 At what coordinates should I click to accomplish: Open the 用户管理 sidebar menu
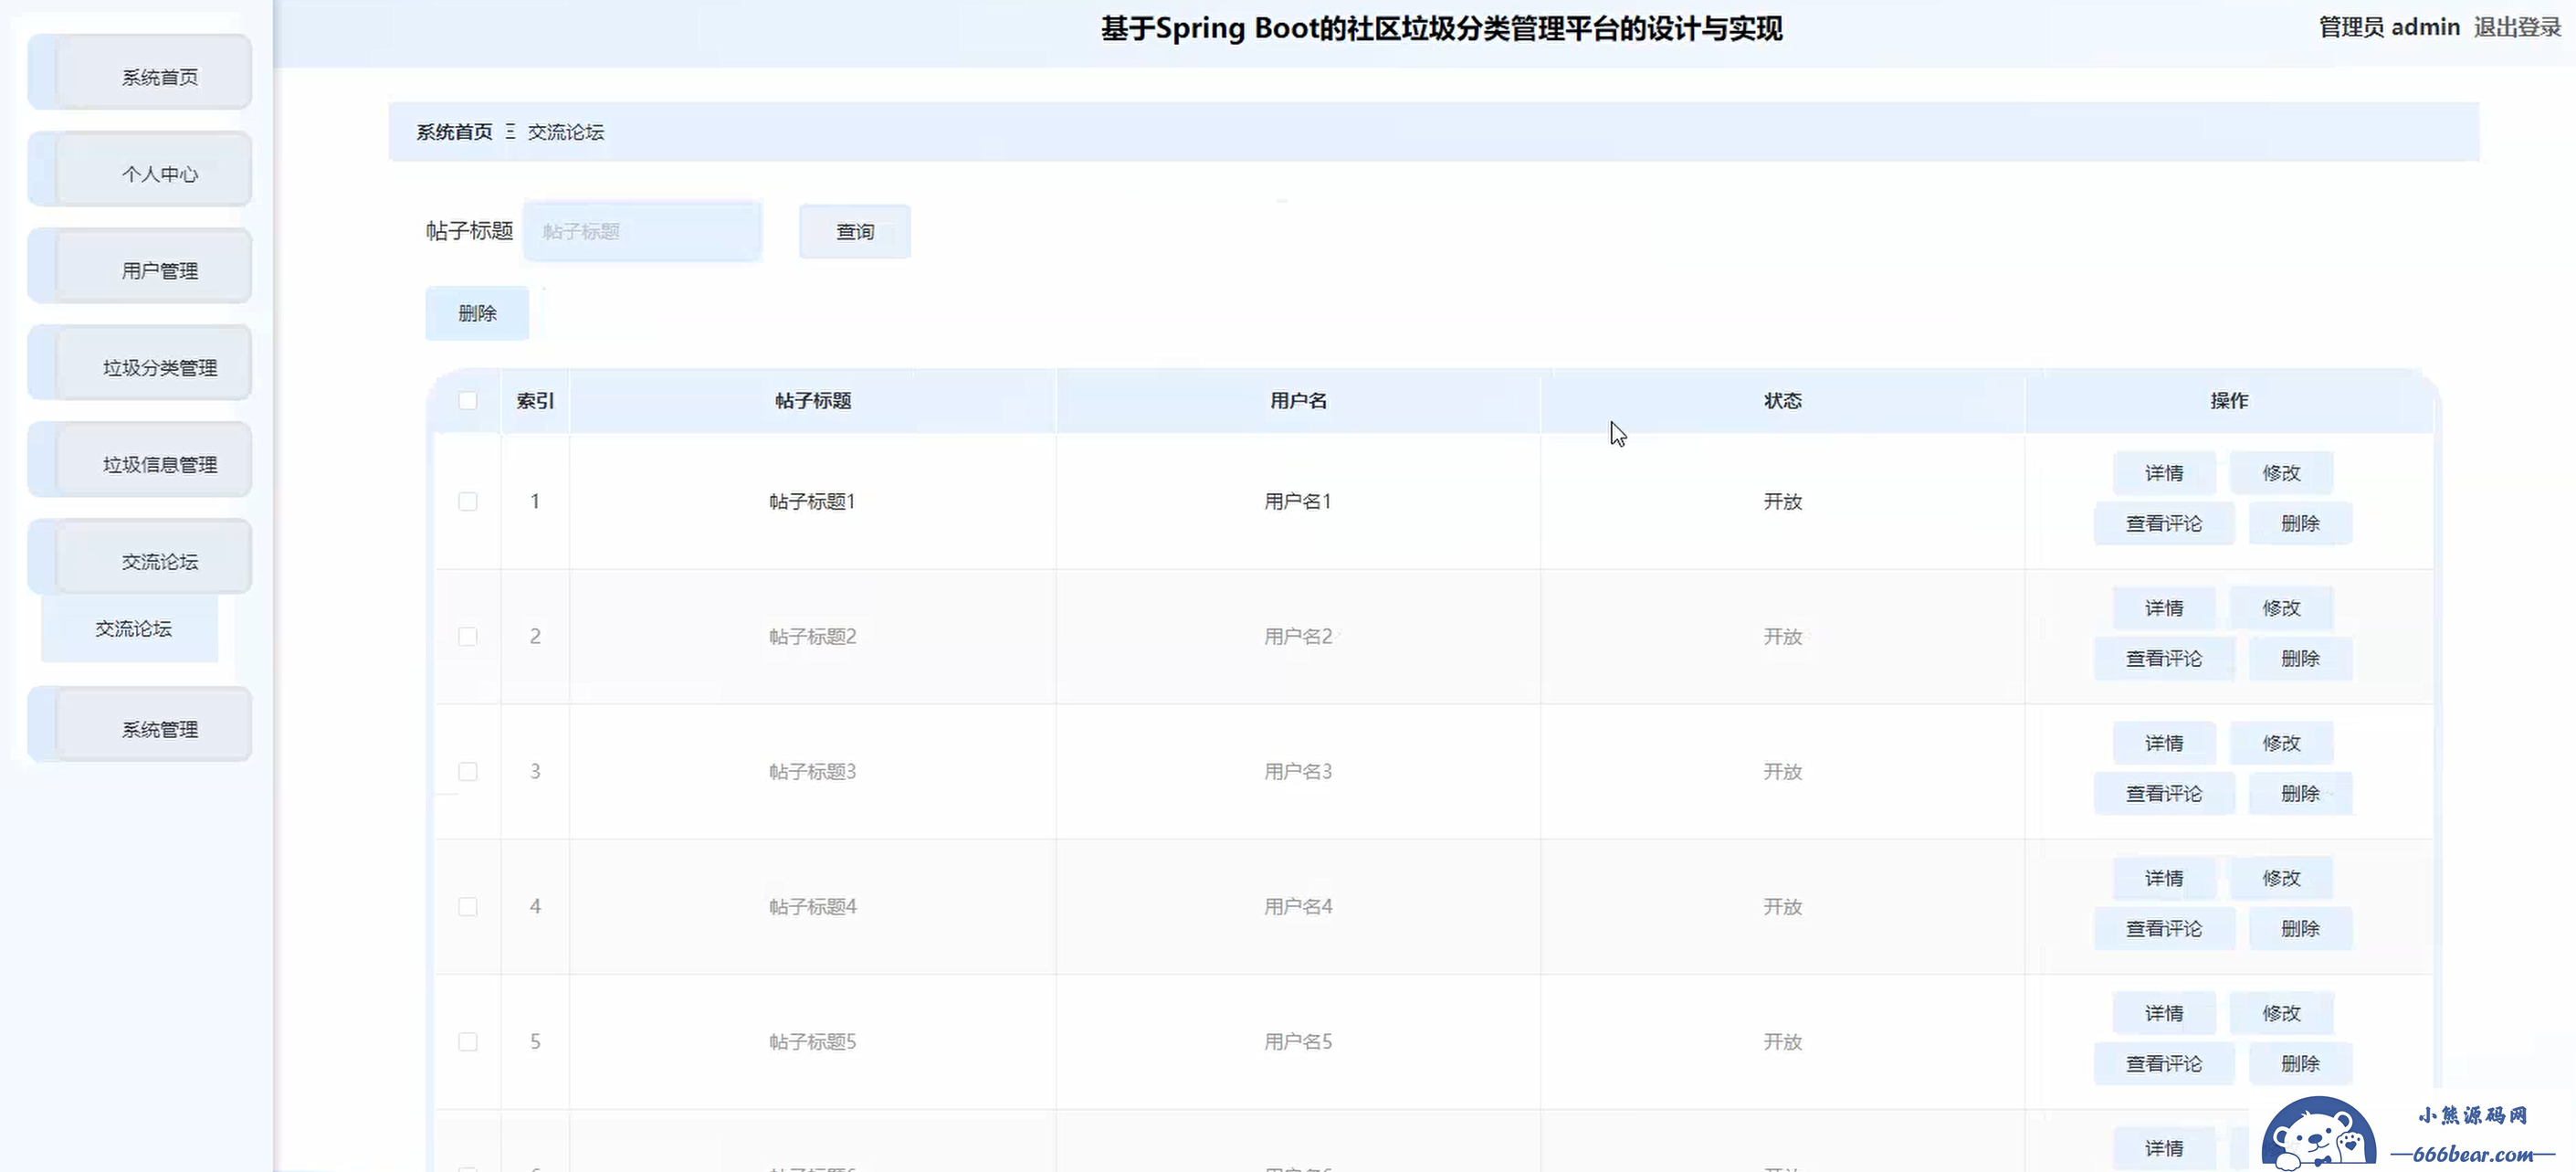coord(140,267)
